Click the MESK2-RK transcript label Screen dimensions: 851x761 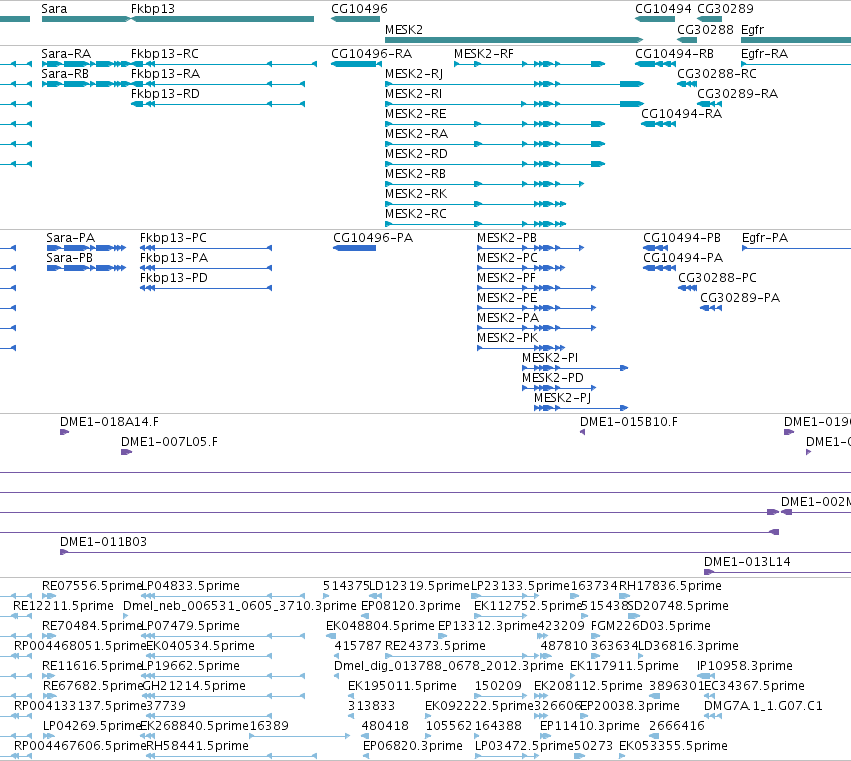tap(416, 194)
